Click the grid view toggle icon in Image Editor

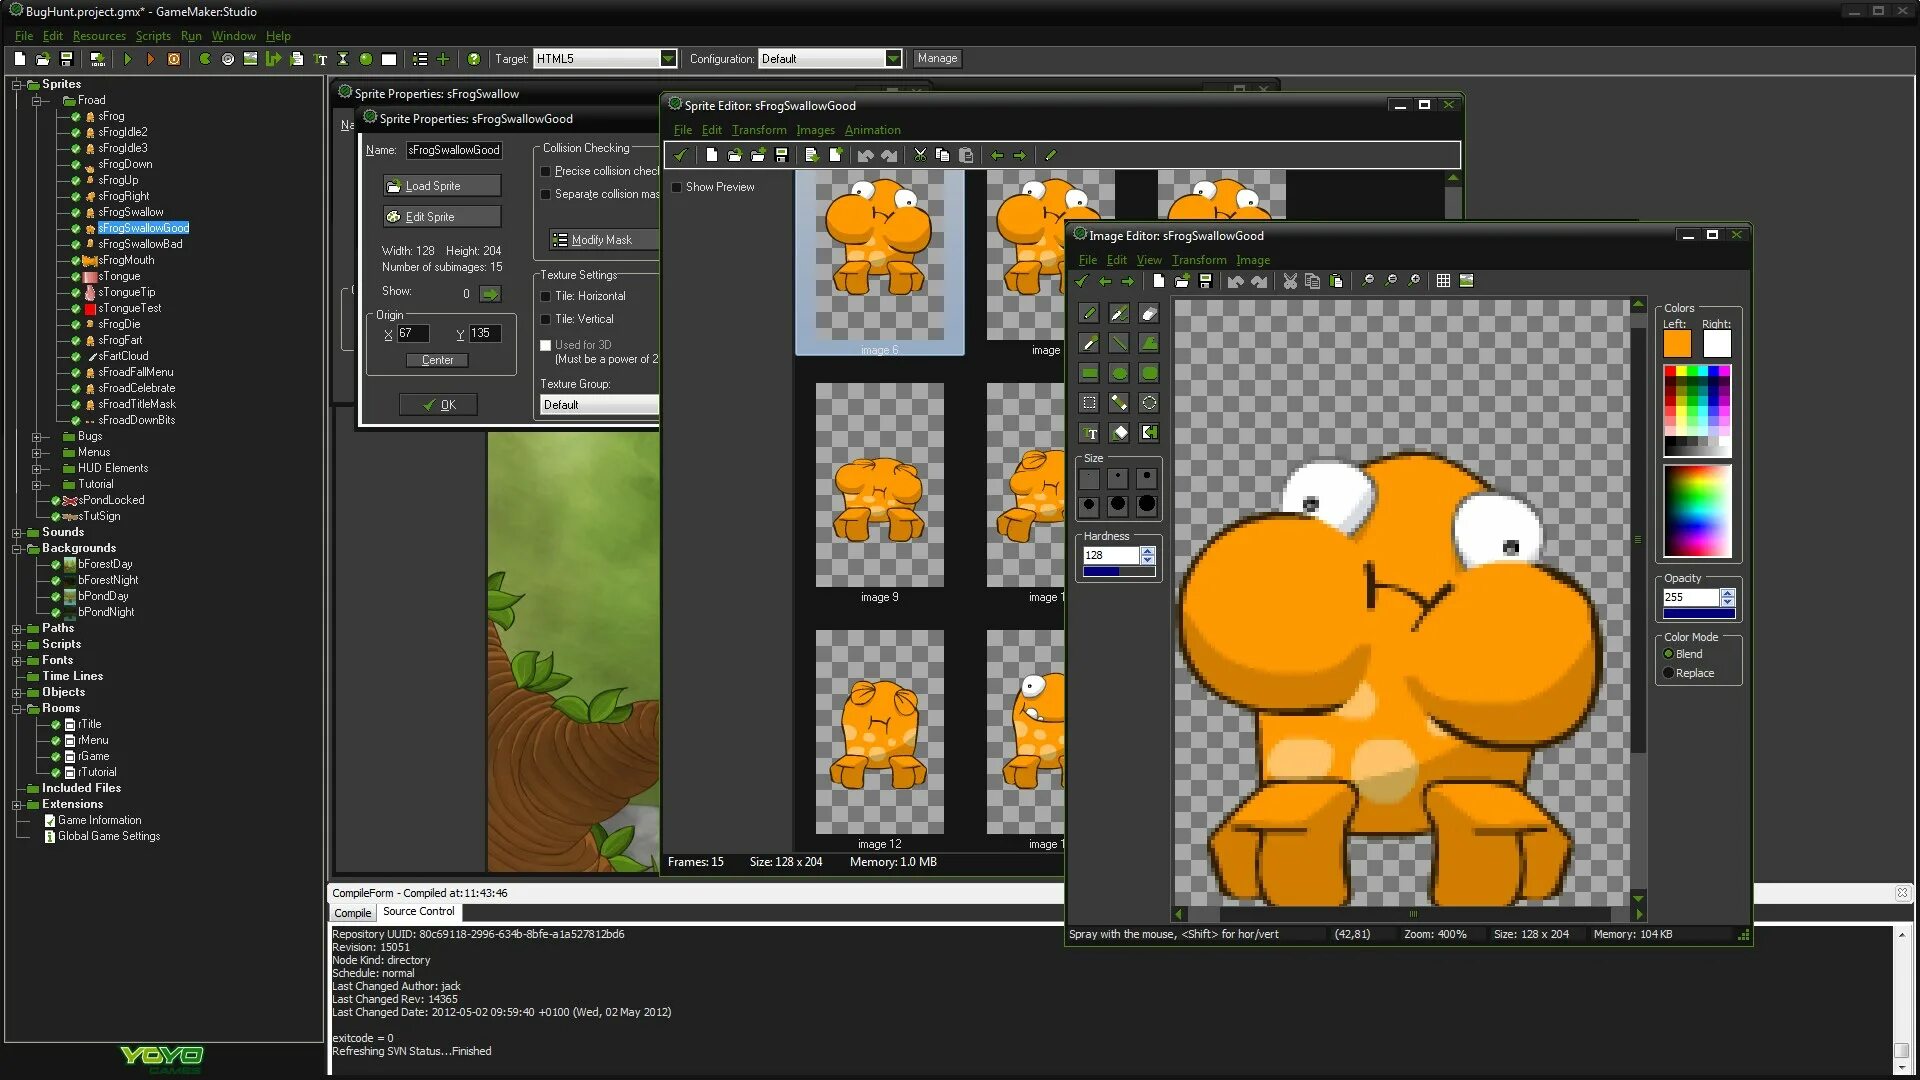(x=1443, y=280)
